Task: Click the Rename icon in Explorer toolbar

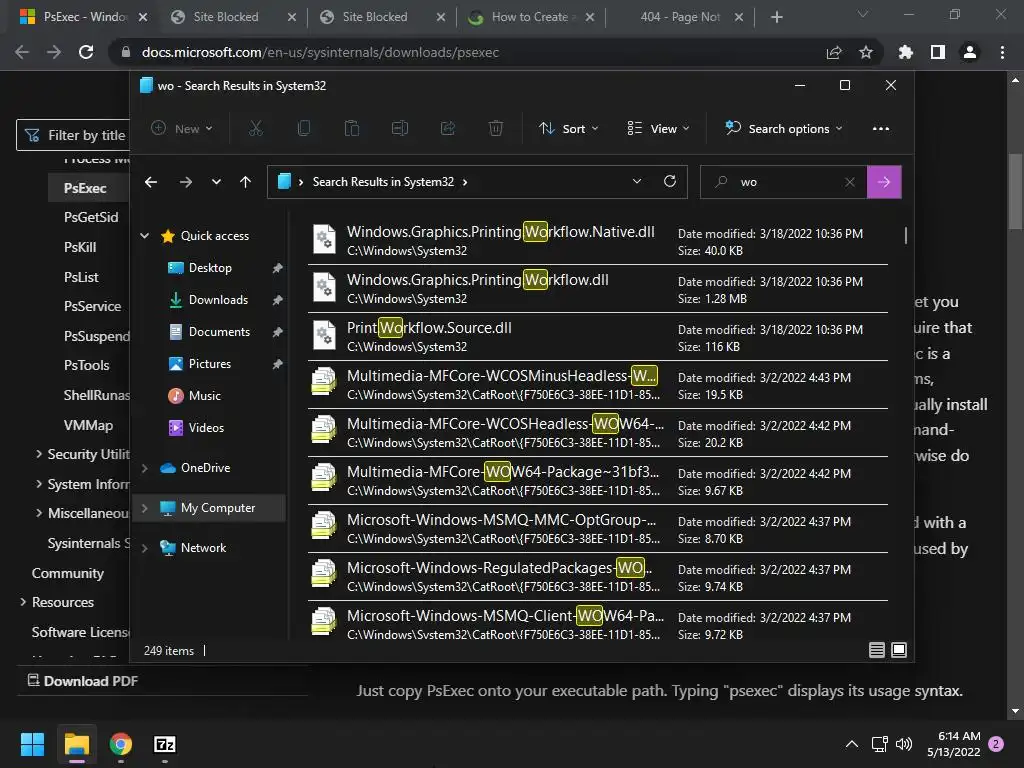Action: 400,129
